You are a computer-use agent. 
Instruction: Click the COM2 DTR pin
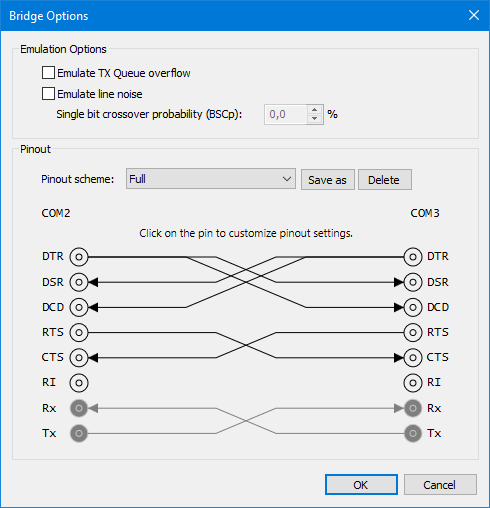[x=79, y=257]
